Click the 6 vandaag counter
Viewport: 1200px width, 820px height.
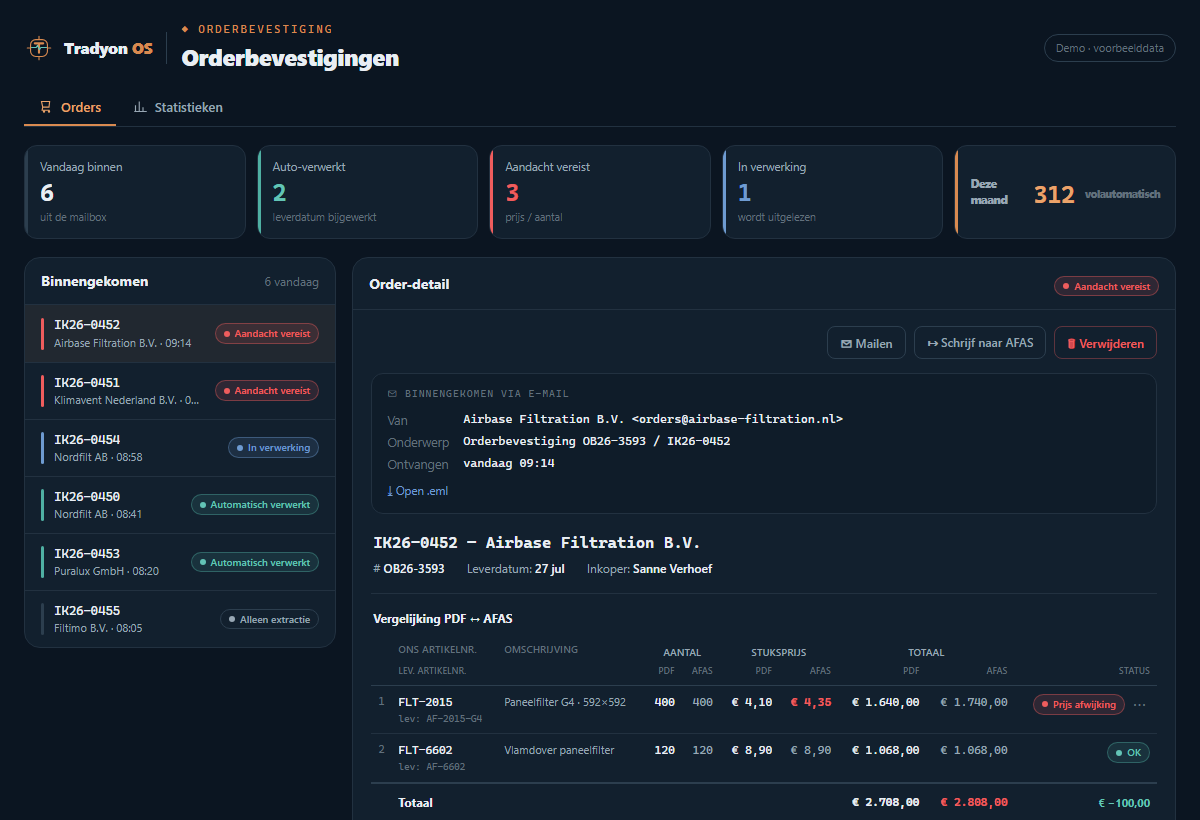click(x=291, y=282)
